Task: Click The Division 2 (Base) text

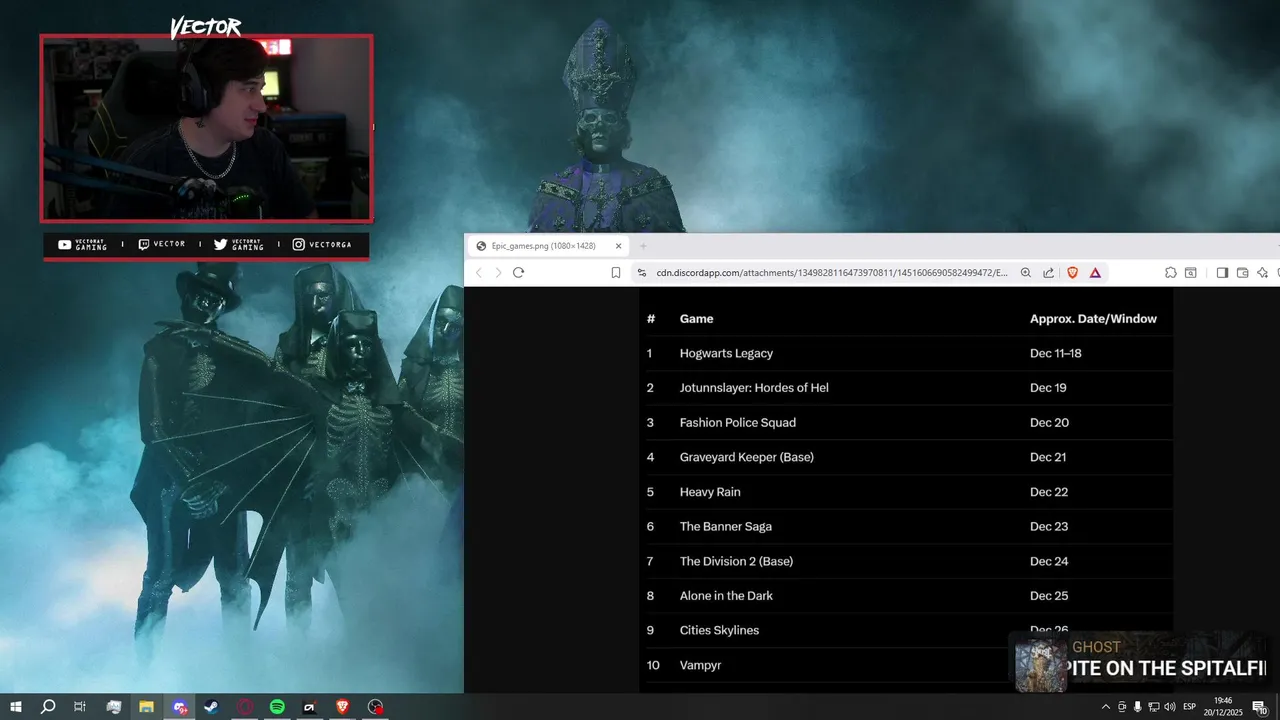Action: point(736,561)
